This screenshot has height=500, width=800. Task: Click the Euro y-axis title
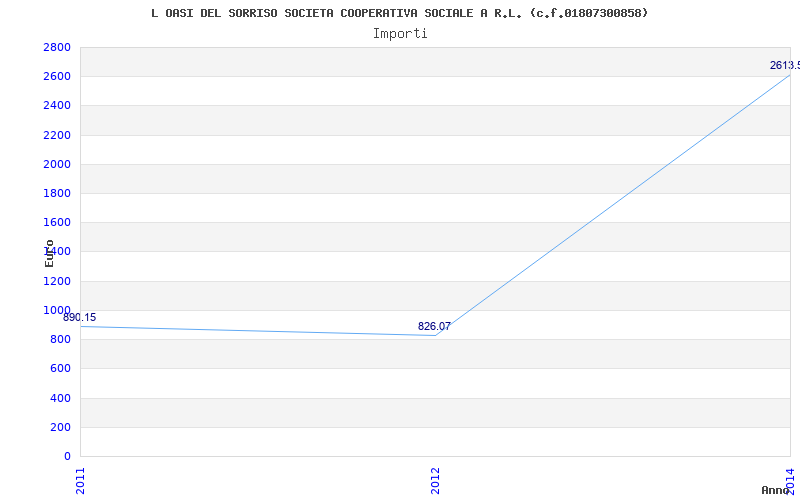[x=49, y=254]
